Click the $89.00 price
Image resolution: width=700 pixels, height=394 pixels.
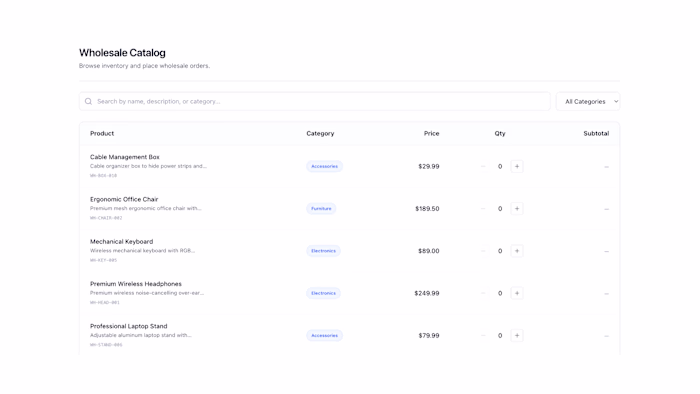coord(429,251)
